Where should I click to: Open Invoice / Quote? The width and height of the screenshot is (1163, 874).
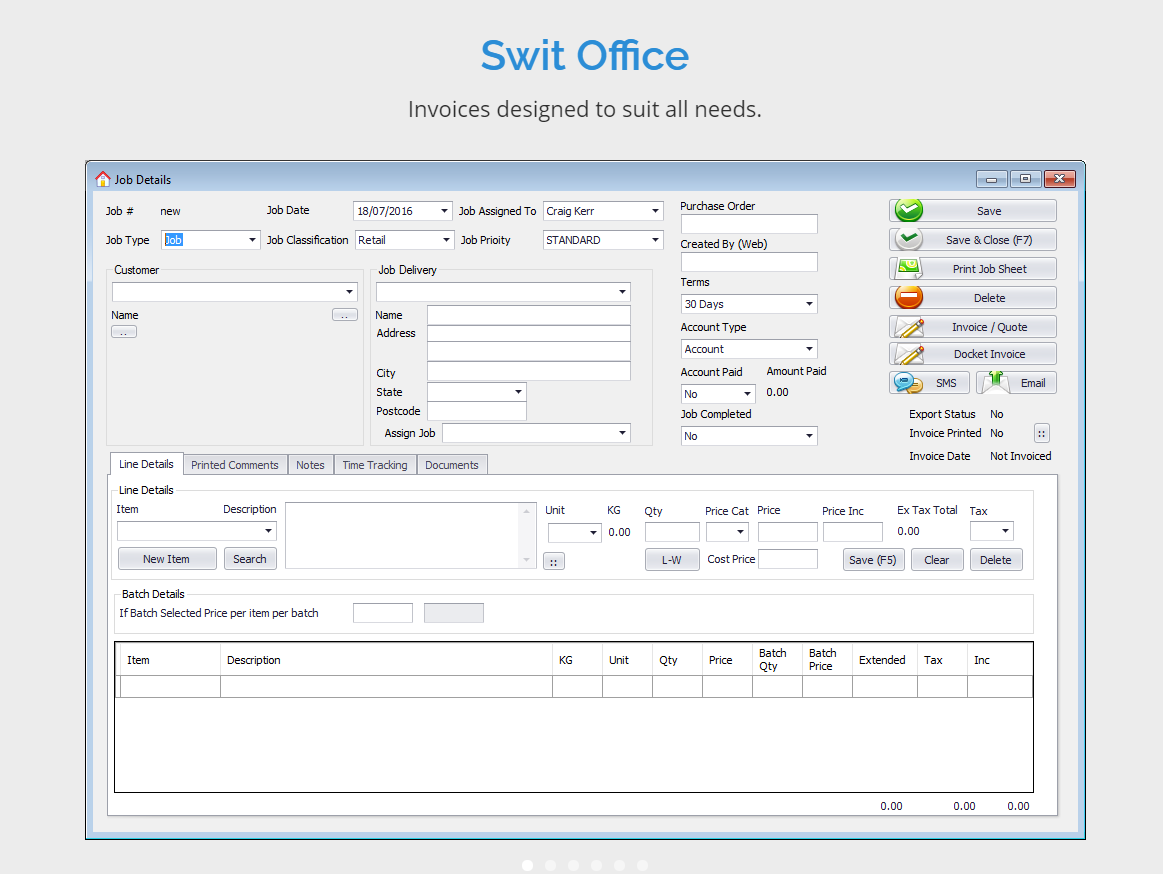pyautogui.click(x=972, y=327)
